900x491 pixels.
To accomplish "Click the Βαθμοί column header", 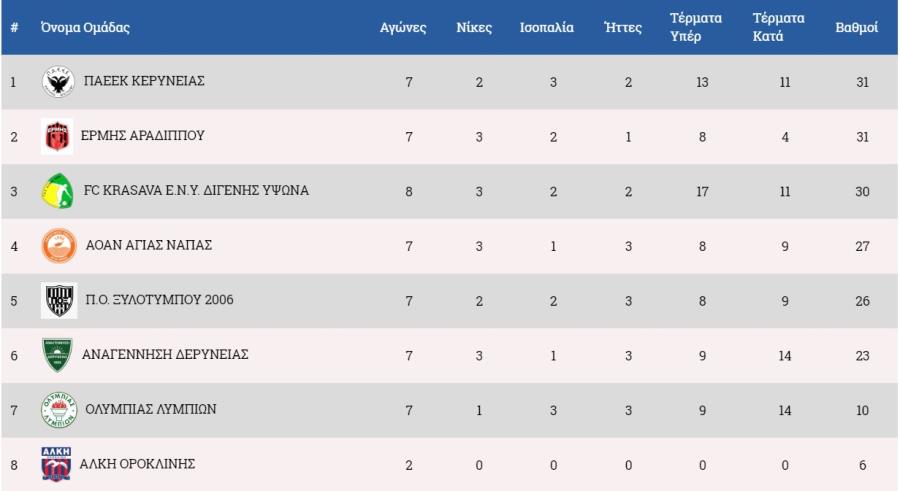I will [x=857, y=28].
